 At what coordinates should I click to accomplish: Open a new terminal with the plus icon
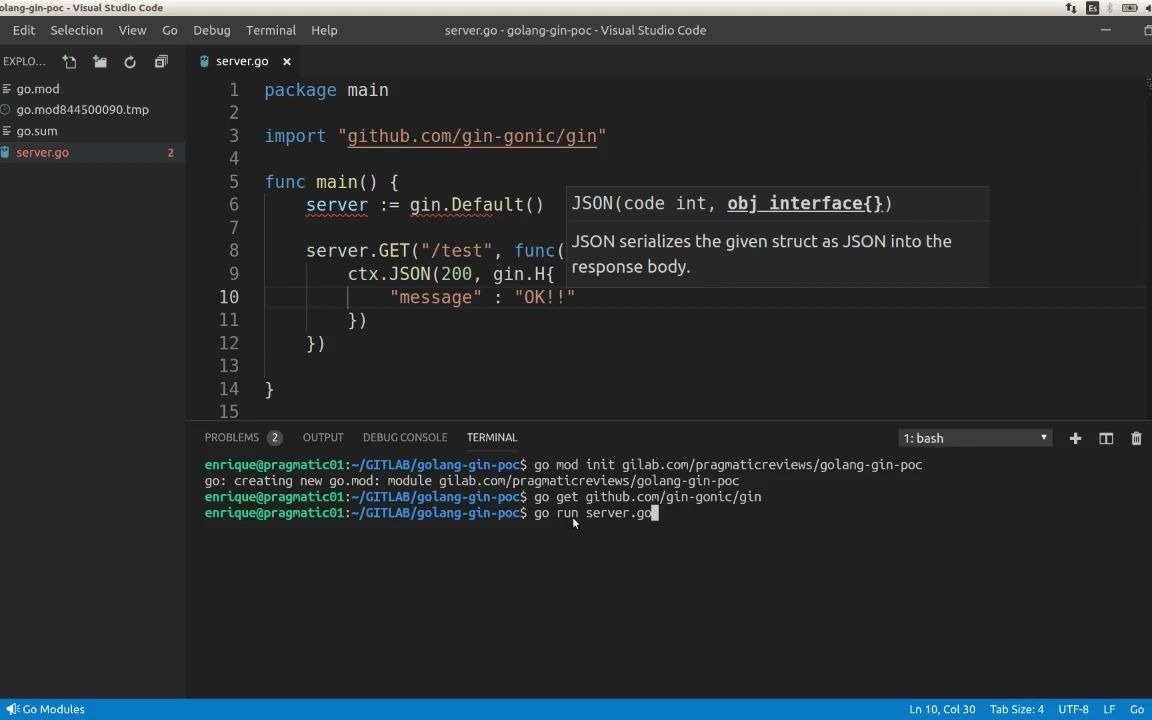[x=1075, y=438]
